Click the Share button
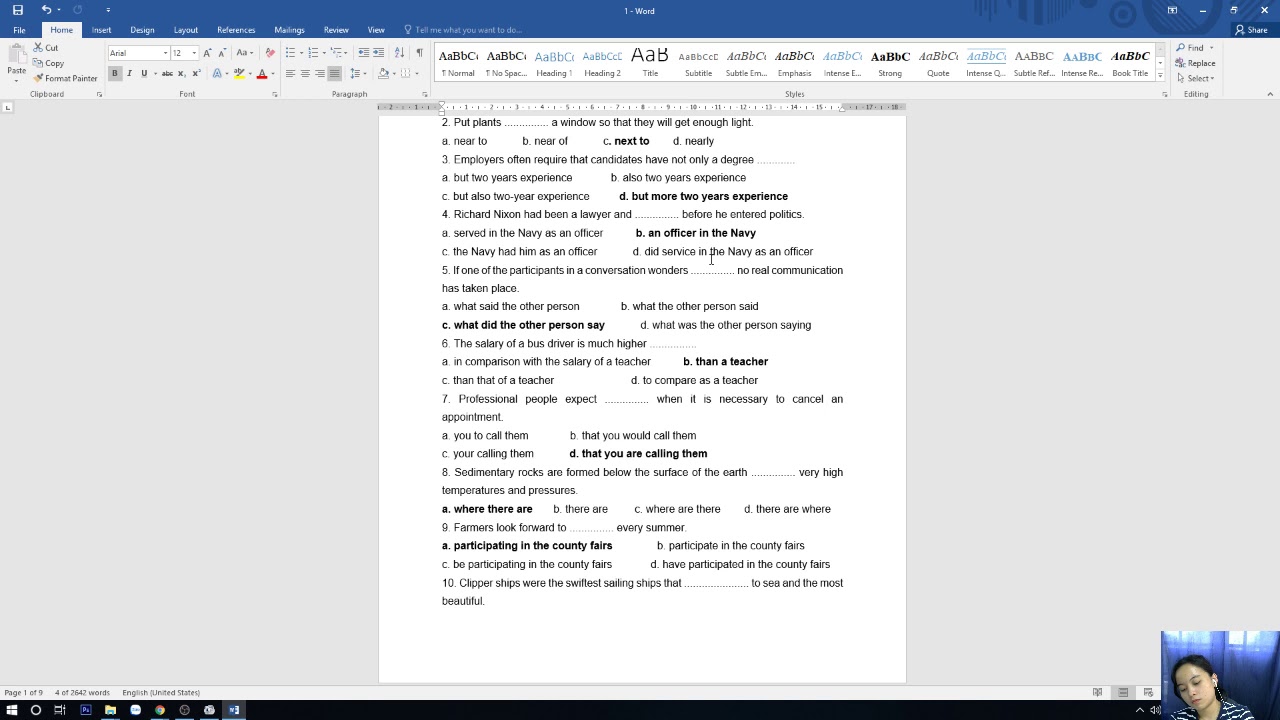Screen dimensions: 1280x720 (x=1251, y=30)
